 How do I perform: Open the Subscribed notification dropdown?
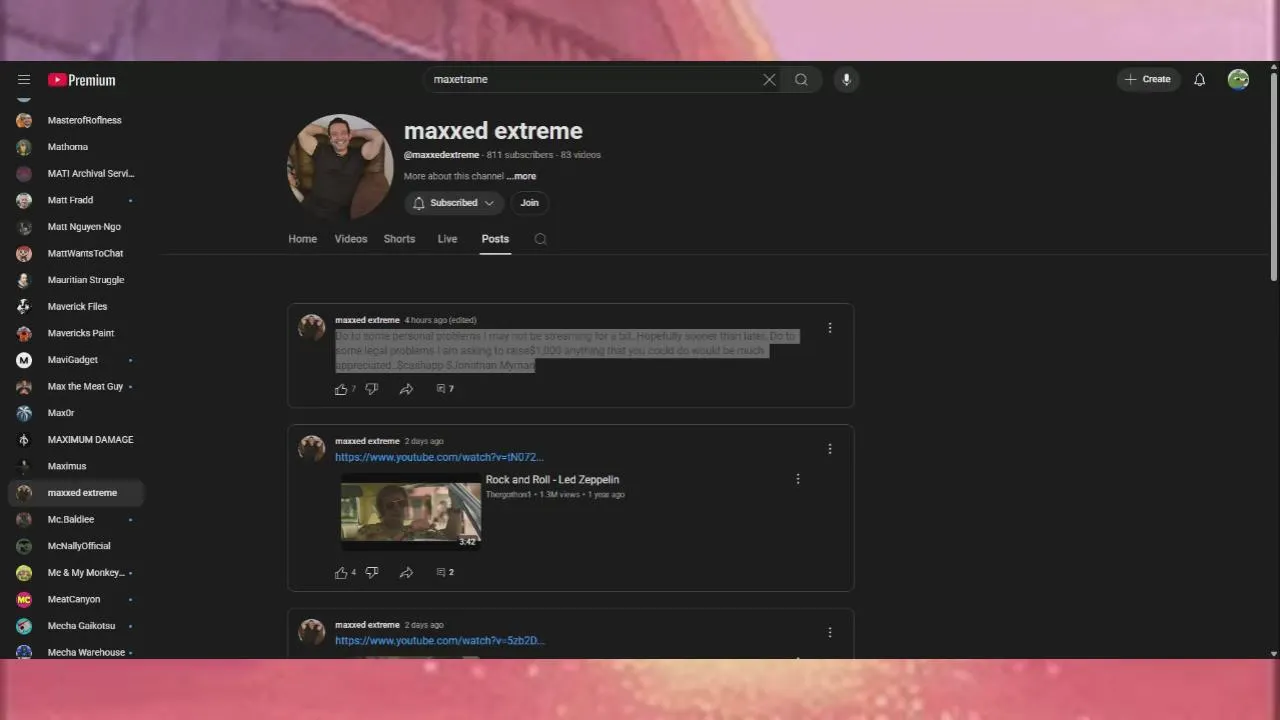coord(454,203)
